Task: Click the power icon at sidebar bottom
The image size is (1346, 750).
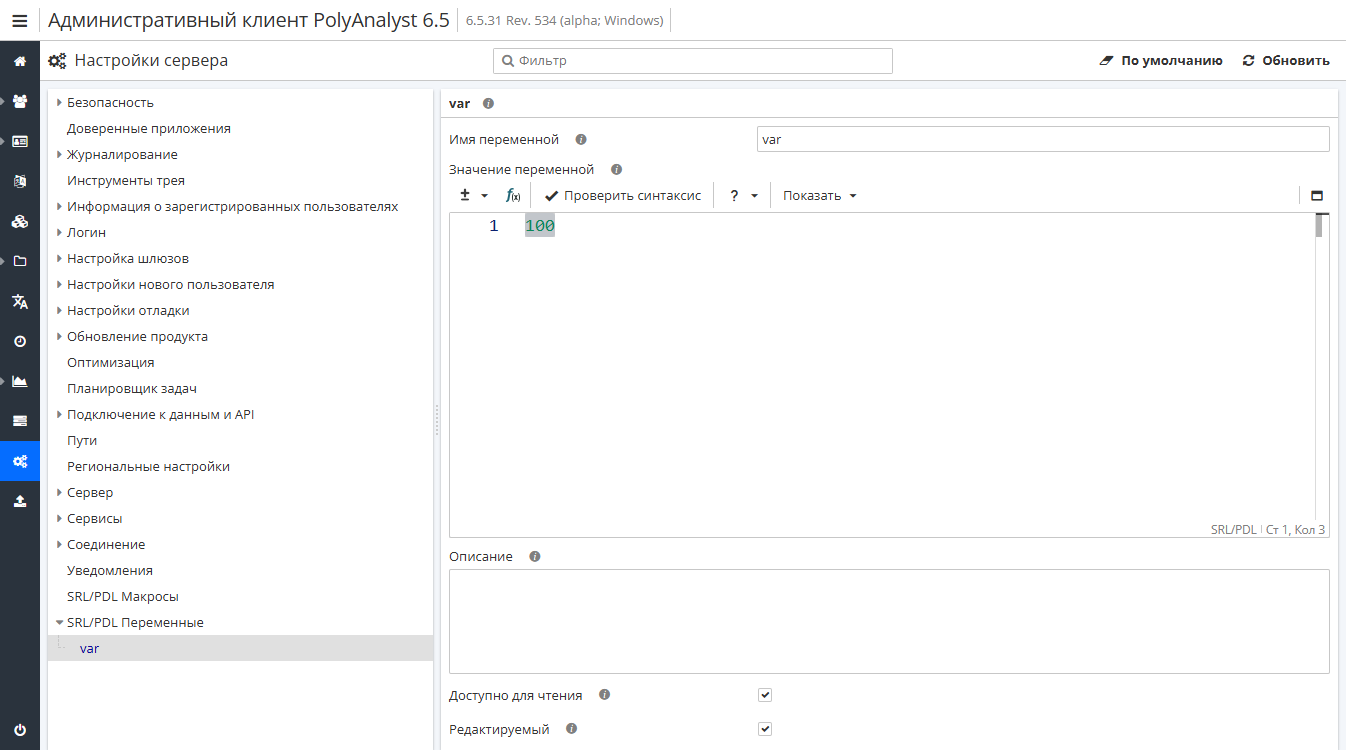Action: click(x=20, y=730)
